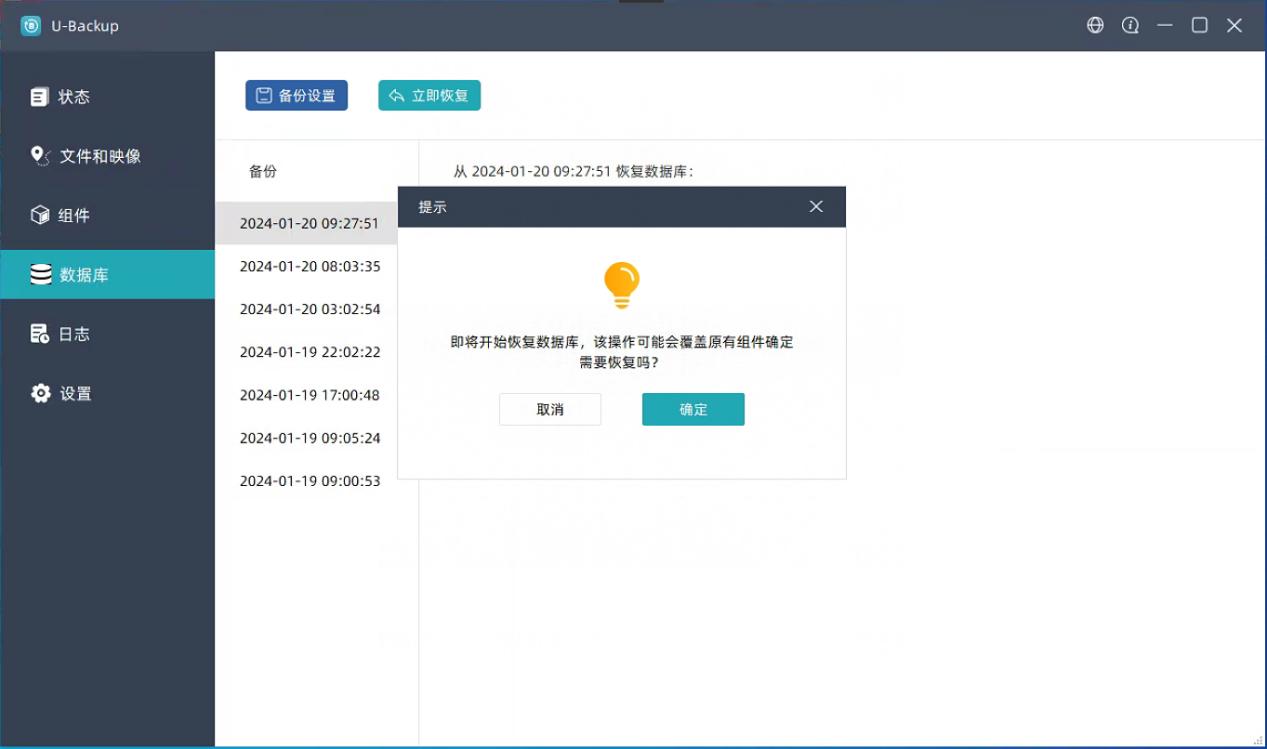Click the U-Backup app logo icon
This screenshot has width=1267, height=749.
[31, 26]
